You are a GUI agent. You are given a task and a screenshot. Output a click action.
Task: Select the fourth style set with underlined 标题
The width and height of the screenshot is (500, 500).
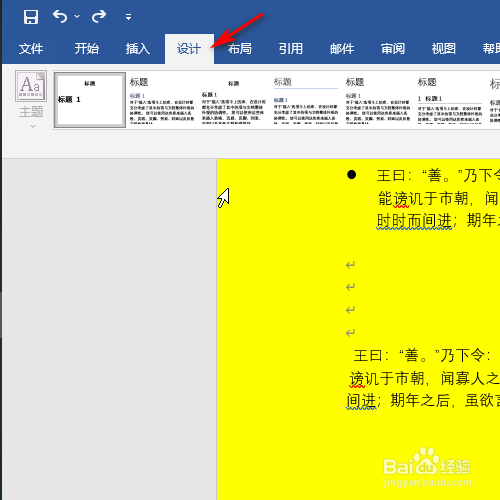306,100
